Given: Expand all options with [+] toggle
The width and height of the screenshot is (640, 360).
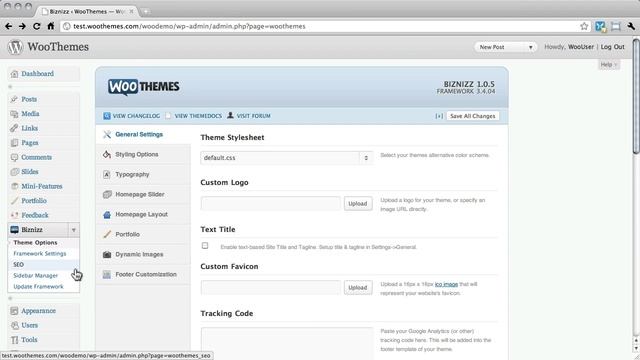Looking at the screenshot, I should point(439,116).
